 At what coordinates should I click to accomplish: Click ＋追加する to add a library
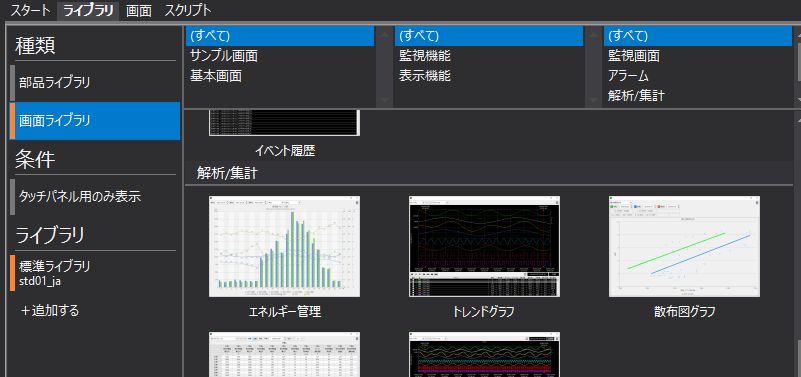[x=50, y=310]
